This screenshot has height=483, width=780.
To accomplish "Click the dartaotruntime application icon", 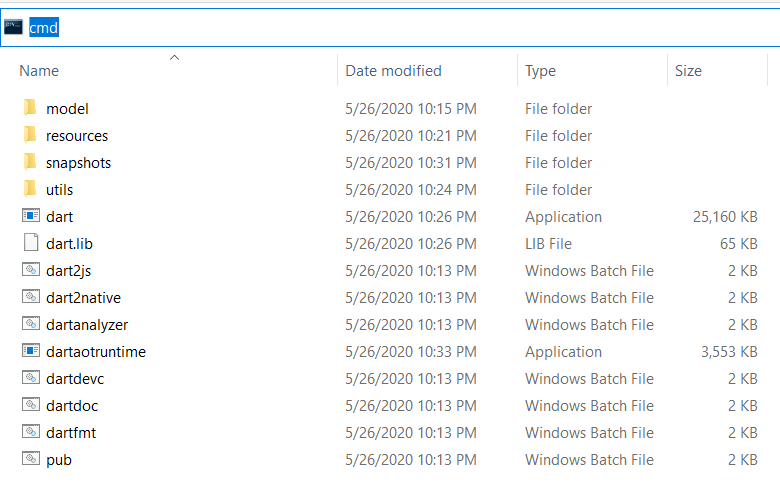I will tap(30, 352).
